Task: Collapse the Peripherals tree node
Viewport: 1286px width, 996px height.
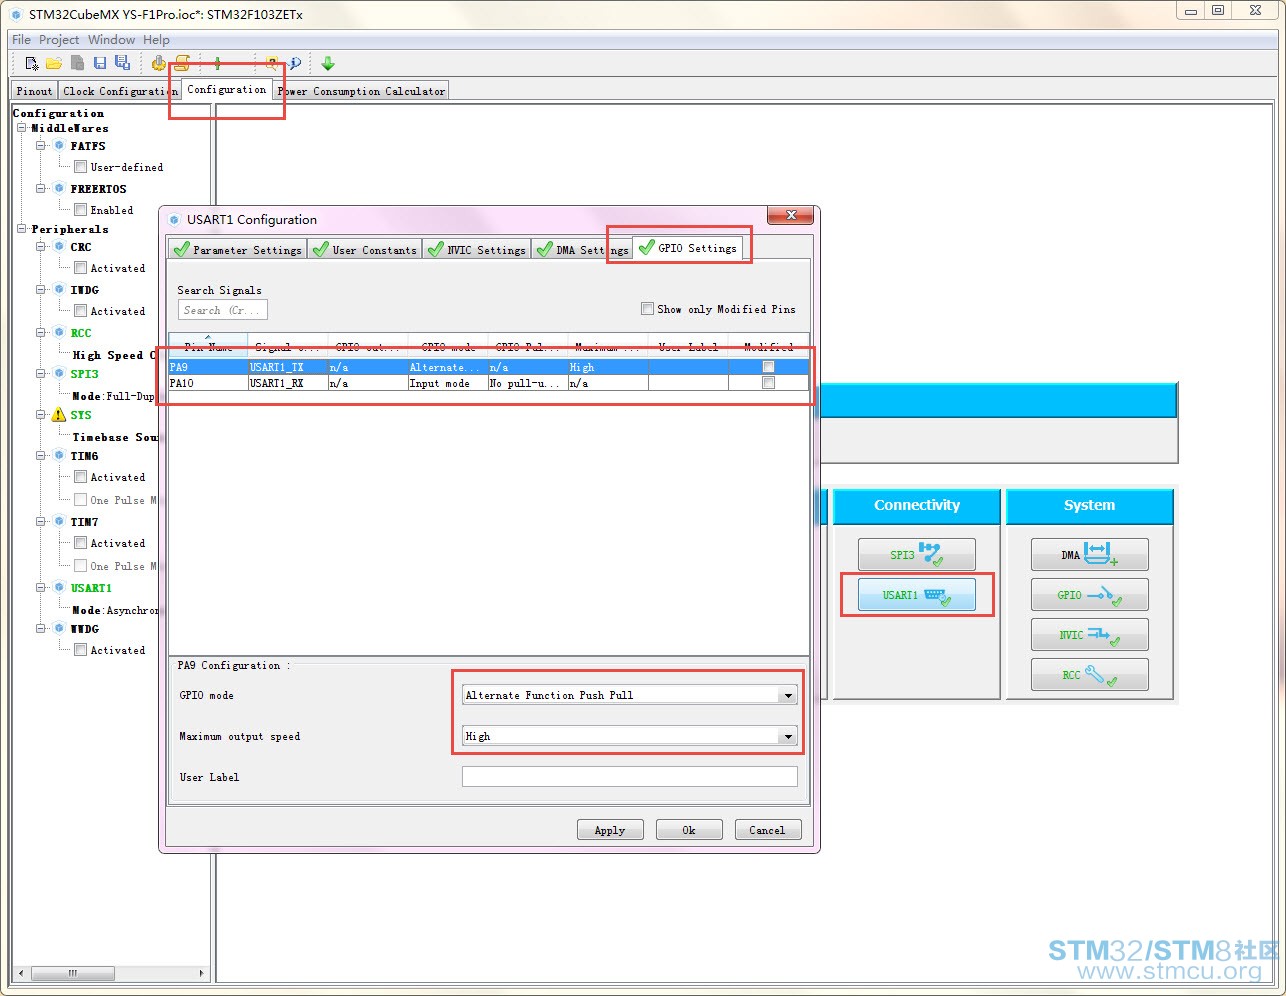Action: 22,229
